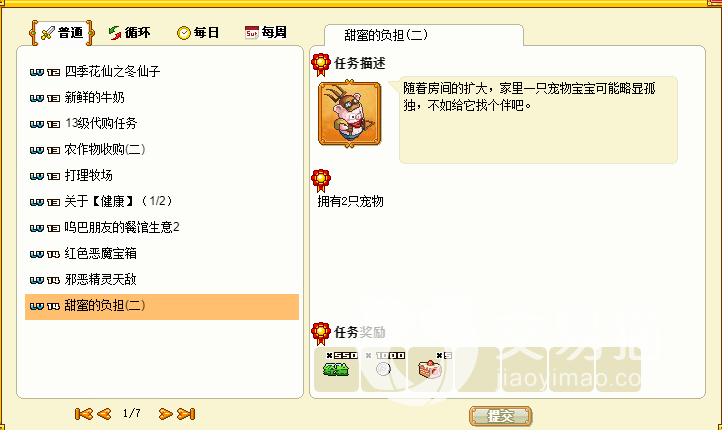This screenshot has width=722, height=430.
Task: Go to the first page of quests
Action: click(83, 414)
